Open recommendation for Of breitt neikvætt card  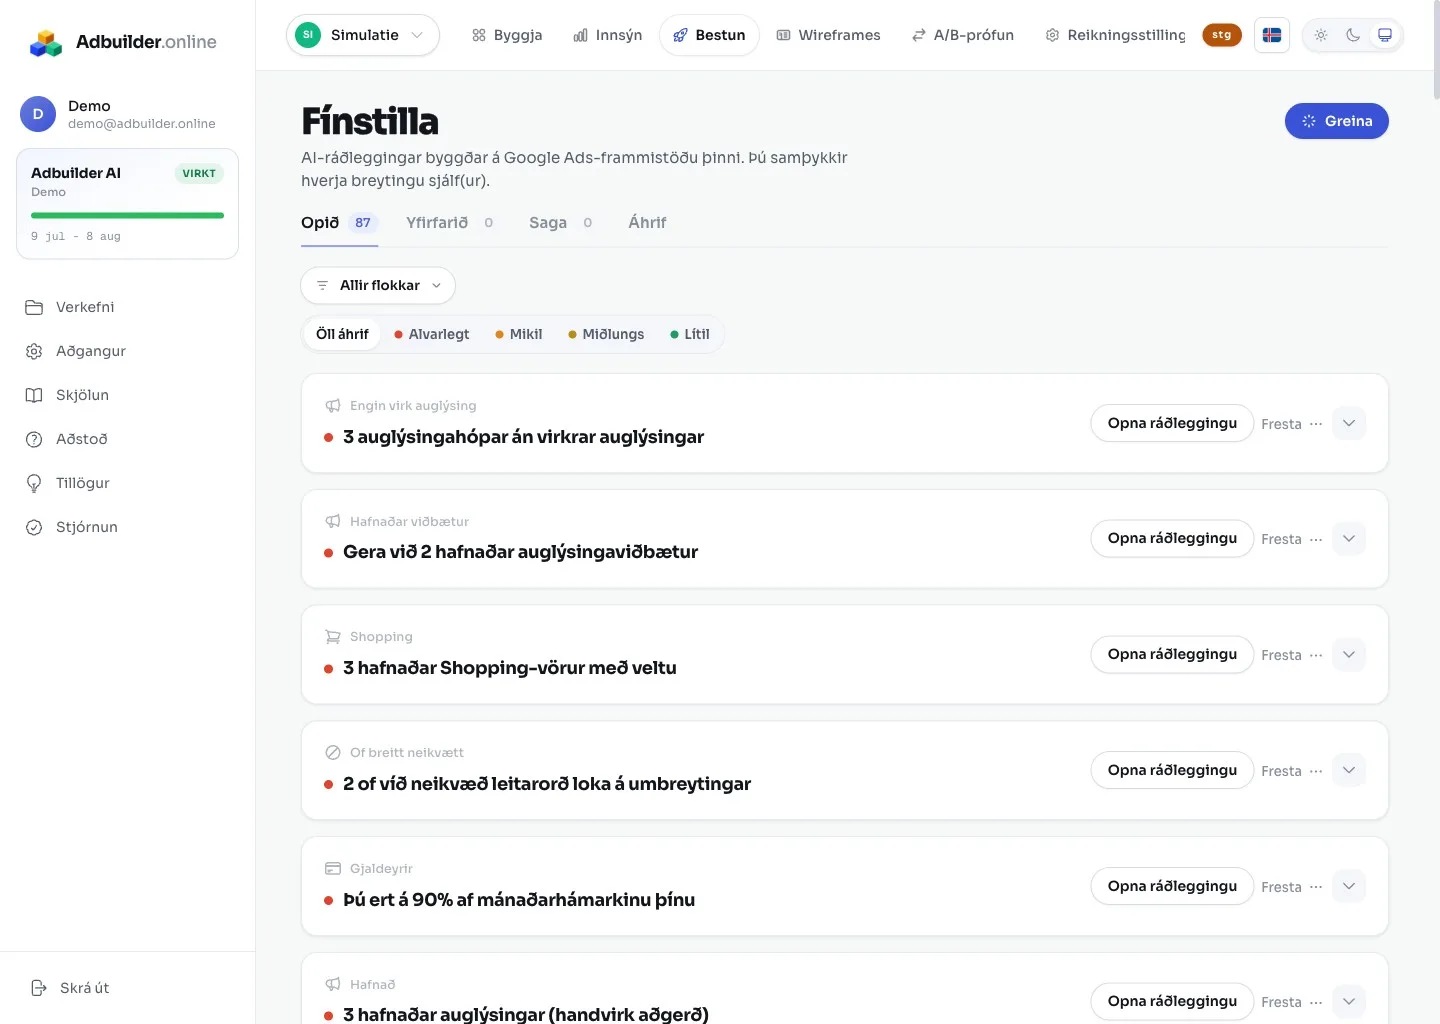coord(1172,770)
